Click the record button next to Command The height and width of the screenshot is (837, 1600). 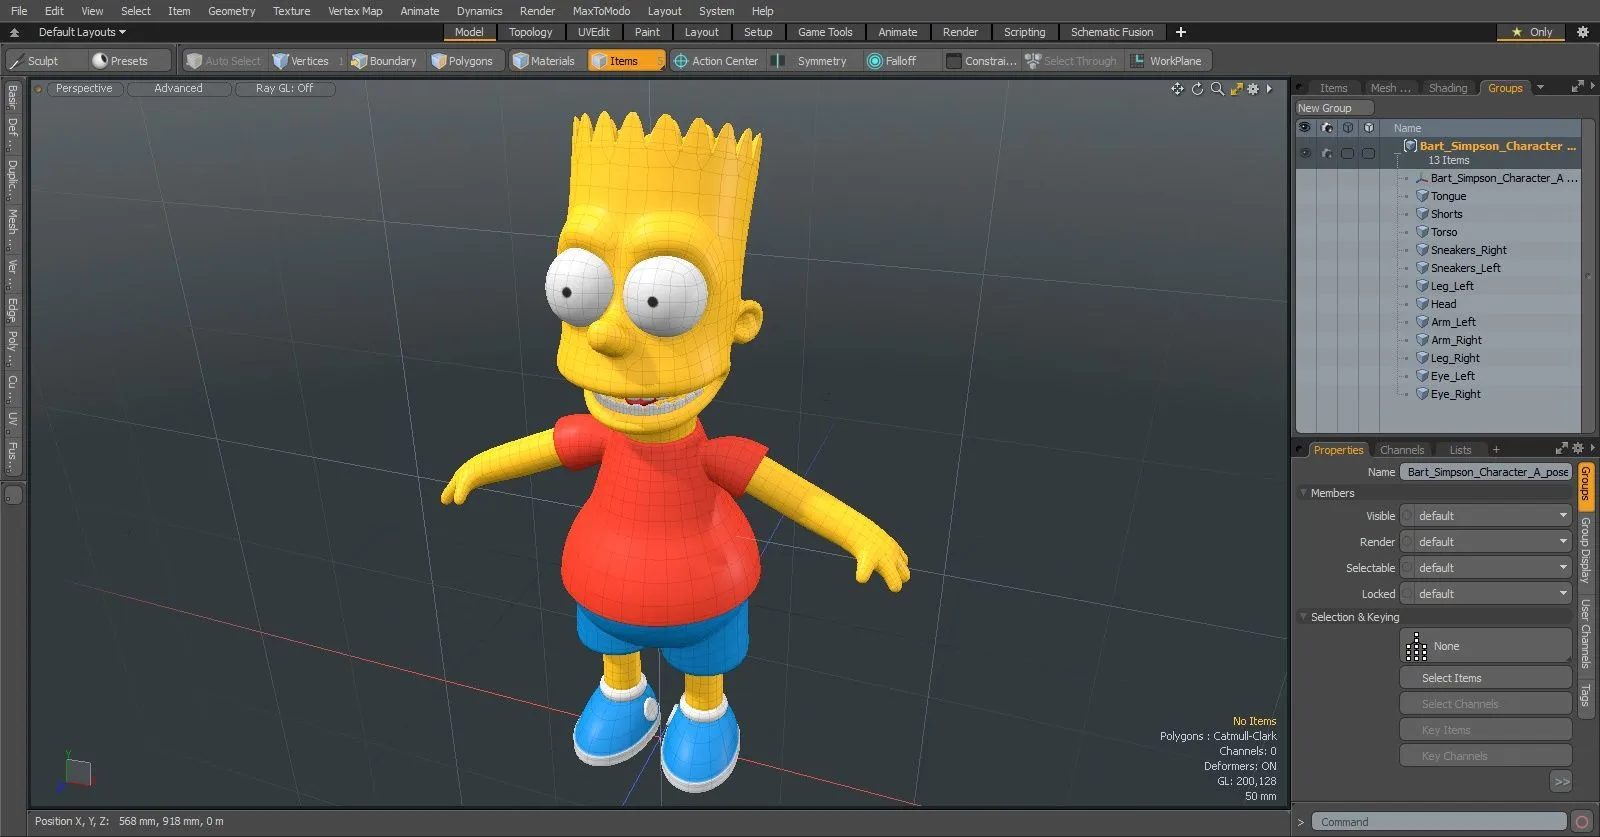(x=1581, y=822)
